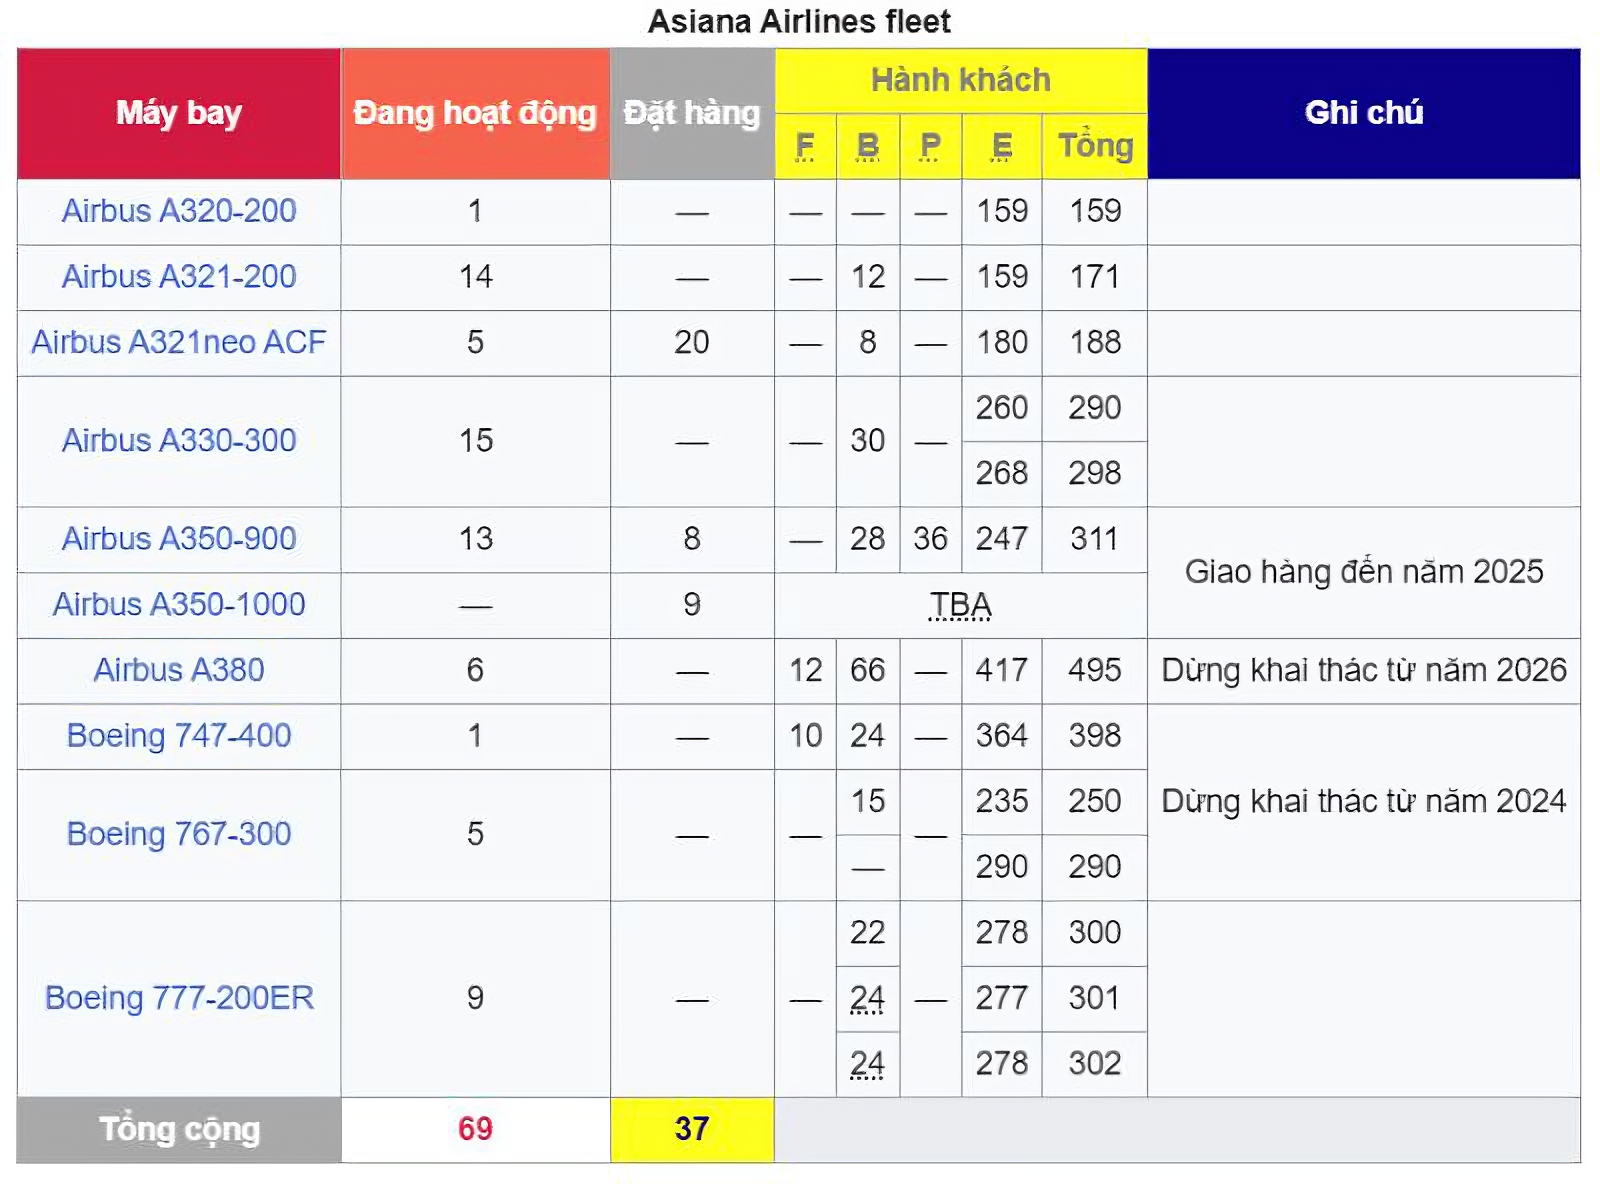
Task: Follow the Boeing 767-300 link
Action: click(x=179, y=834)
